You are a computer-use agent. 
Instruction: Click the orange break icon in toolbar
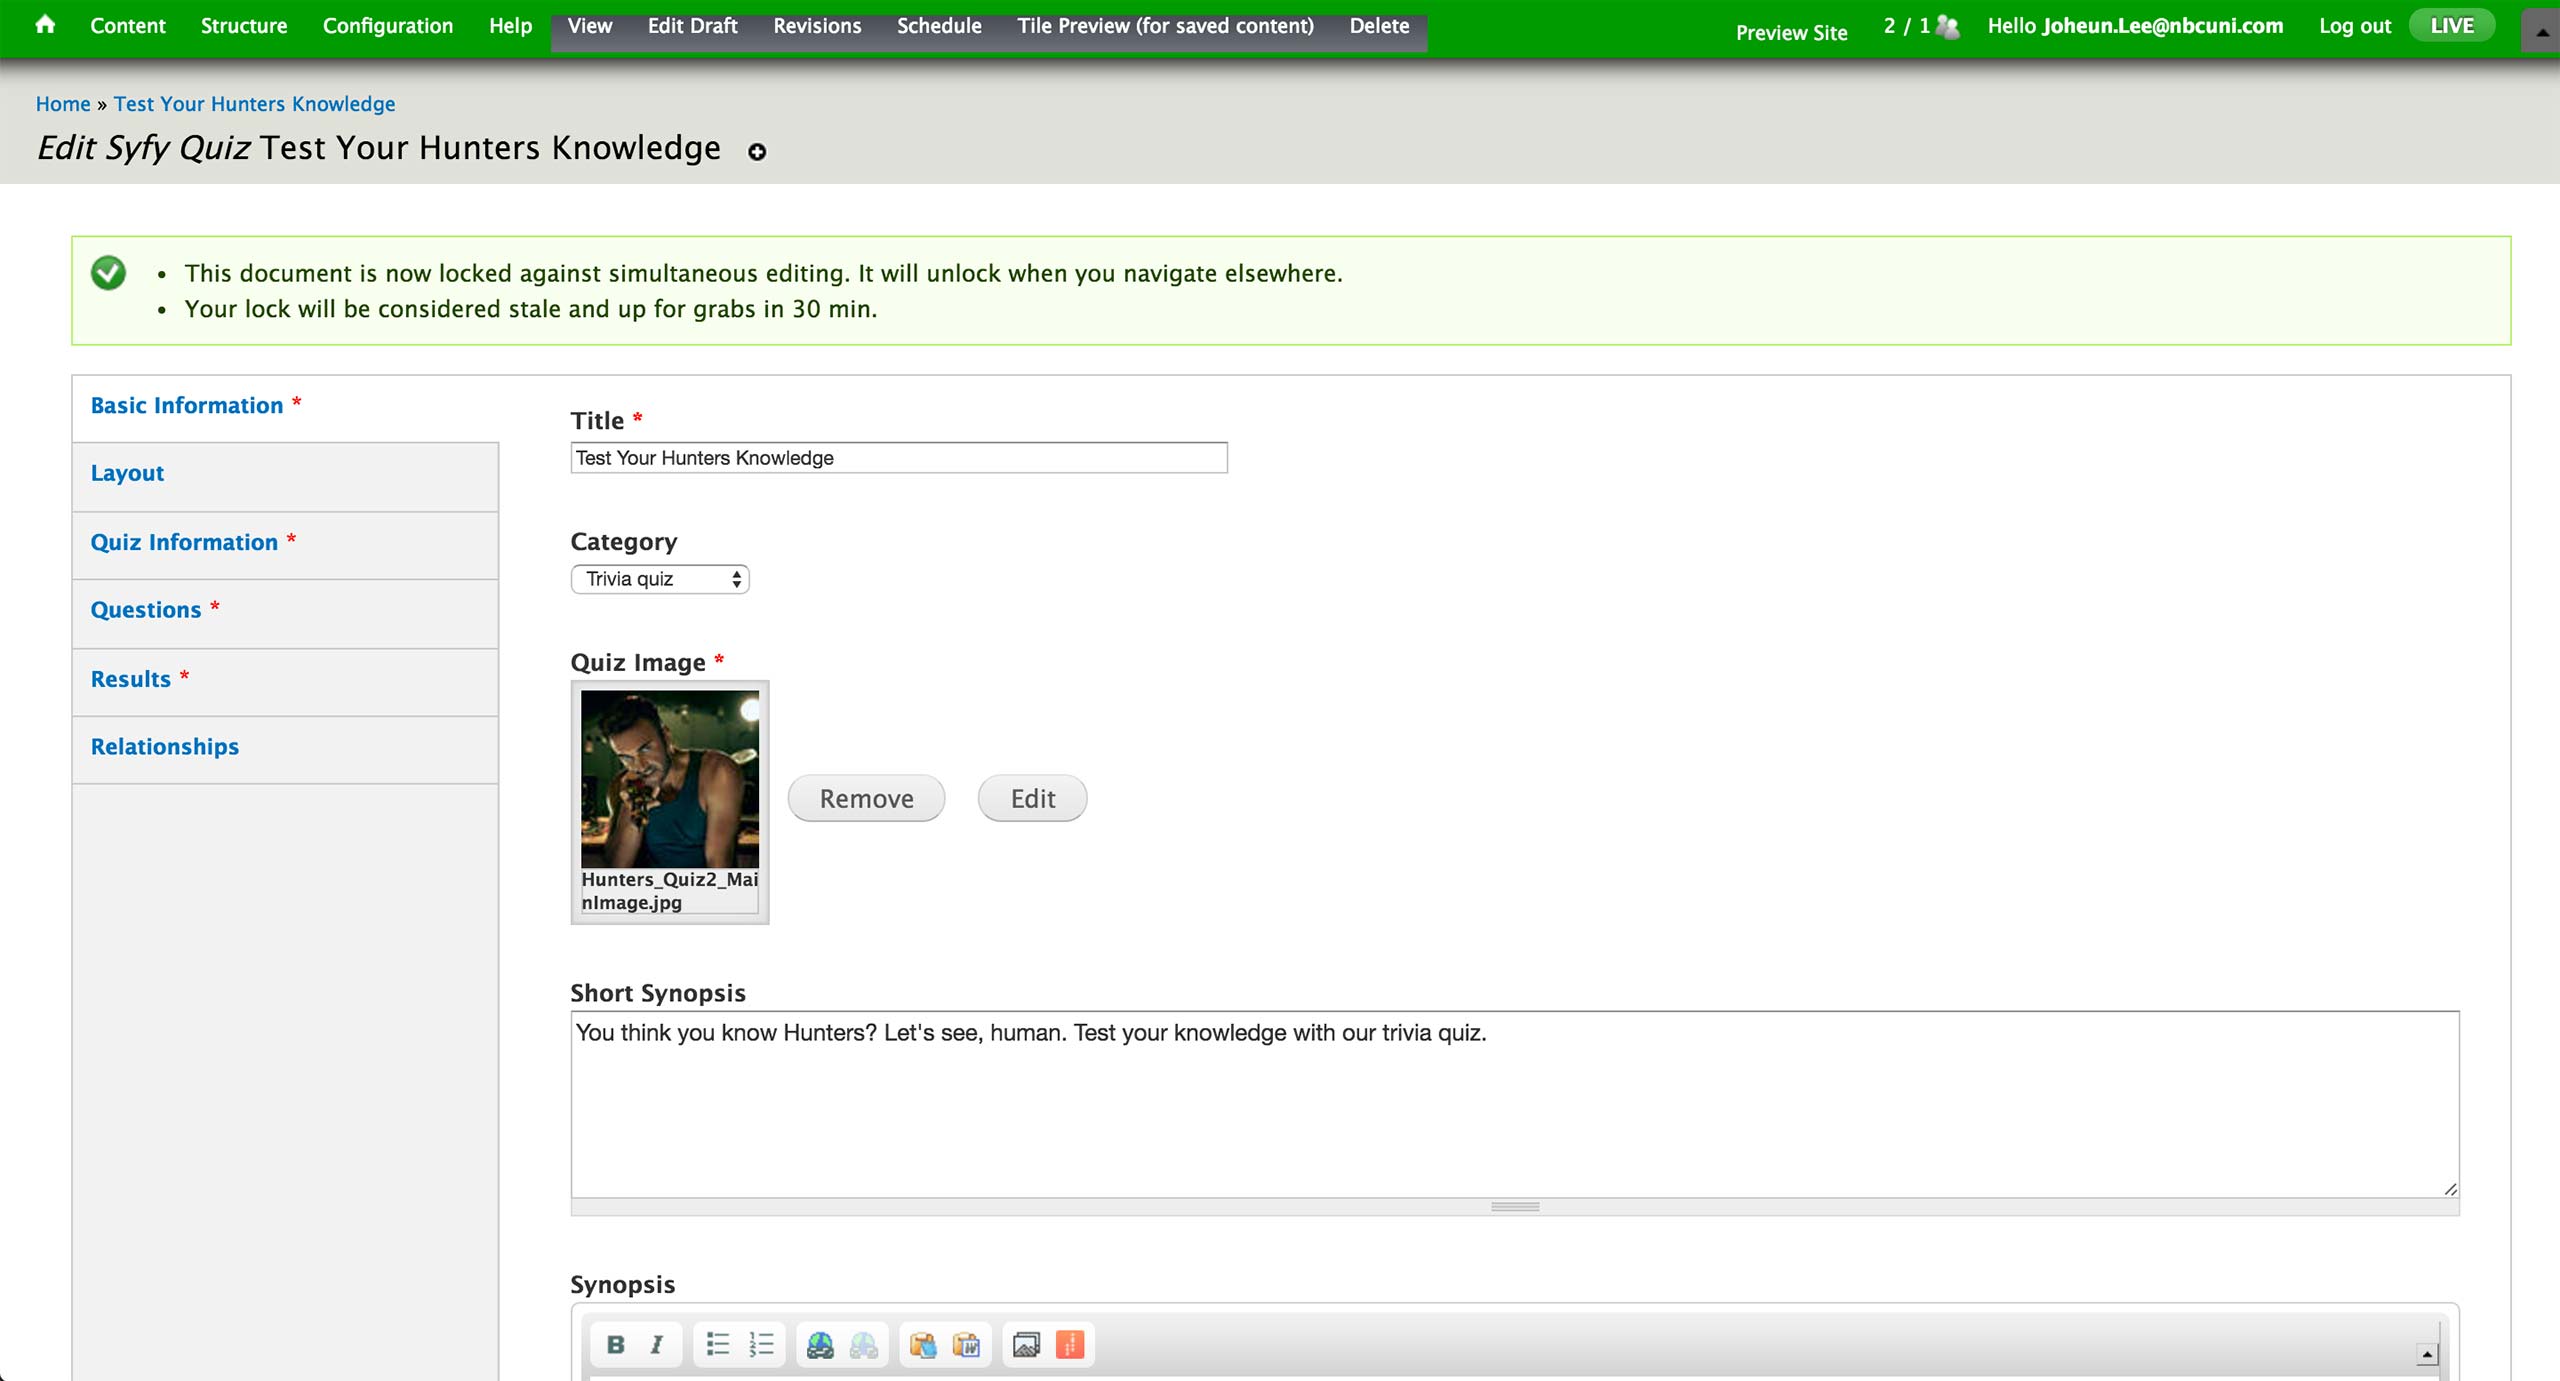1070,1345
